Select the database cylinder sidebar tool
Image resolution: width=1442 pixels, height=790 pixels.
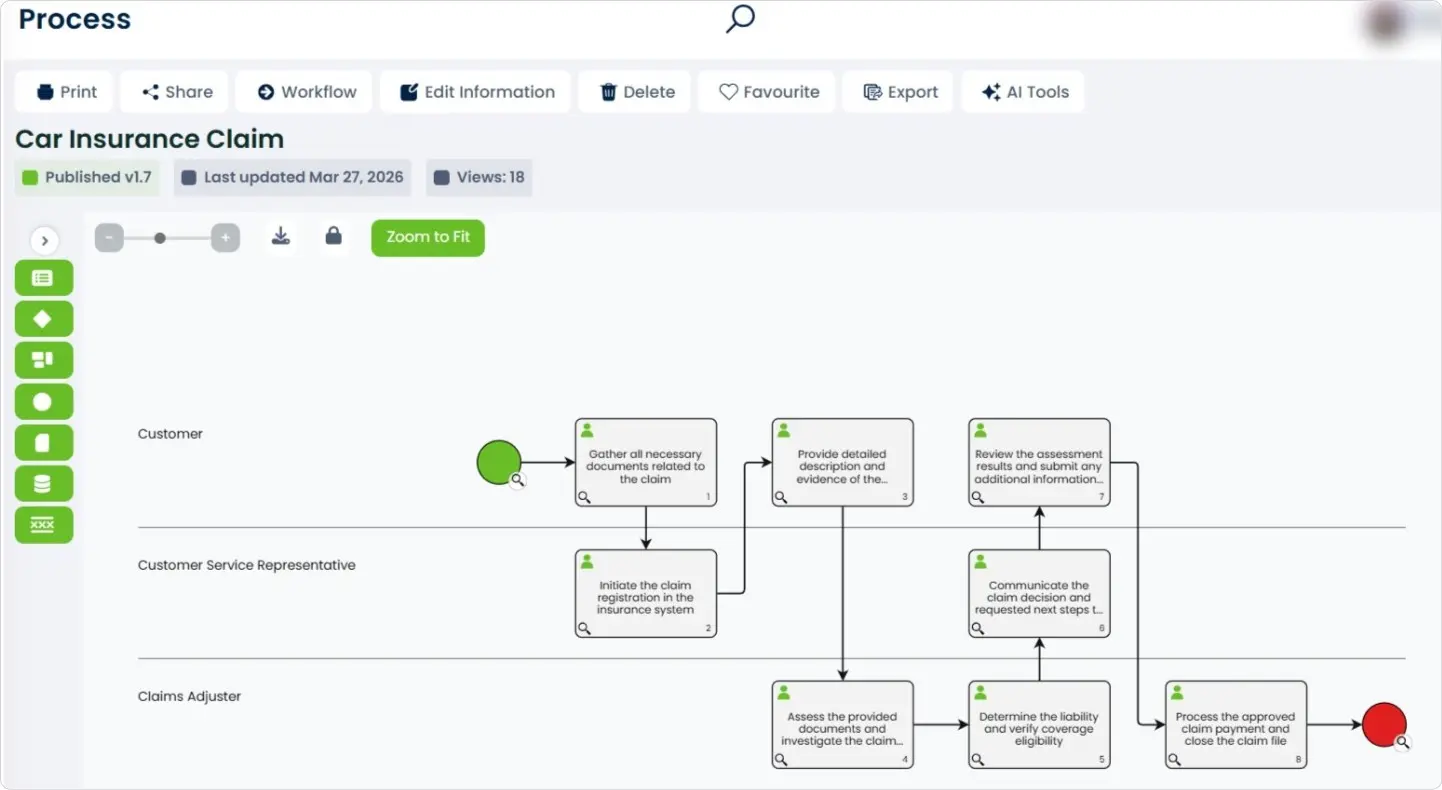pos(43,484)
